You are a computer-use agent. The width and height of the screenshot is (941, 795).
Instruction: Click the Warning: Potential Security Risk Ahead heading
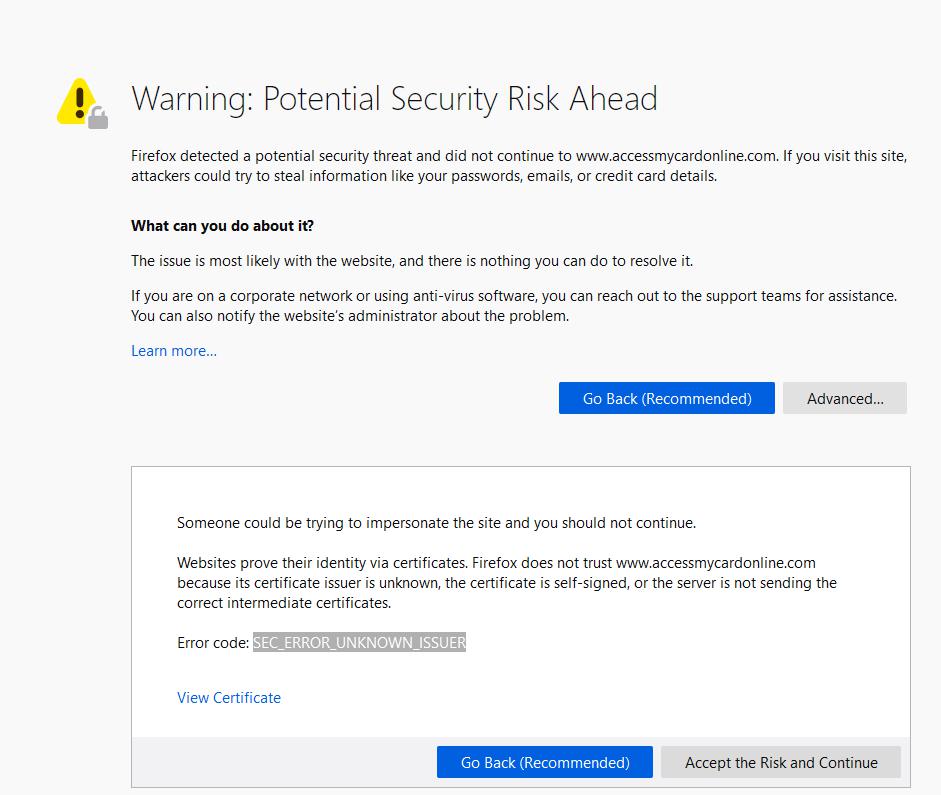pos(394,99)
